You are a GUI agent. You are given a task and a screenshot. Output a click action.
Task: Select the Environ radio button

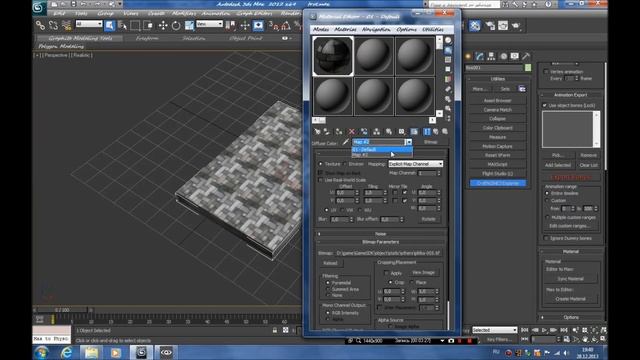[345, 164]
